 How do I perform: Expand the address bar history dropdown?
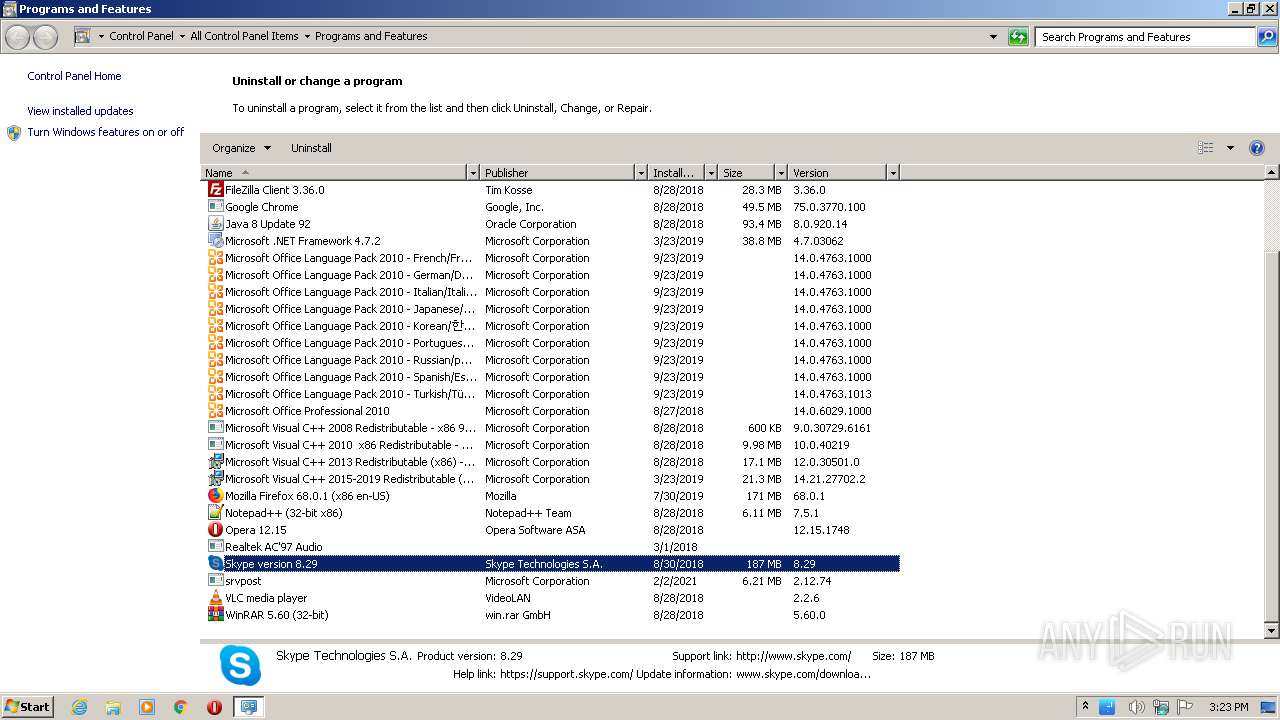(x=993, y=37)
